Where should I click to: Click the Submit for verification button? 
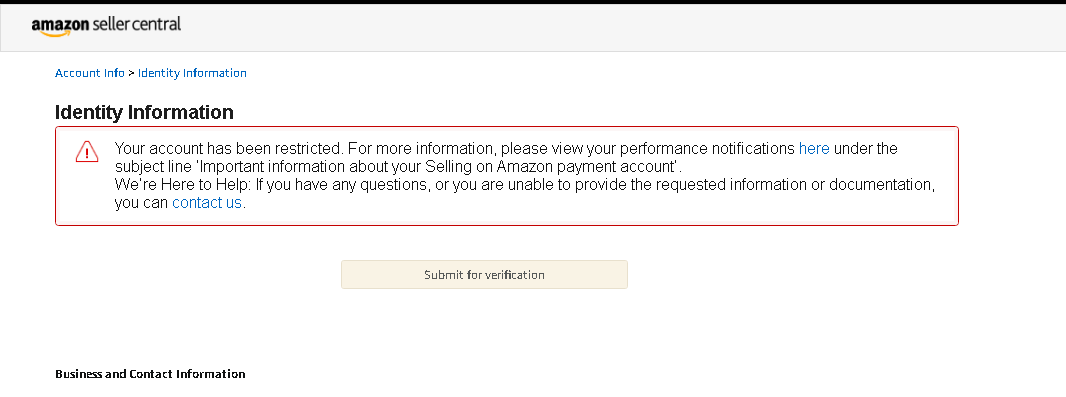tap(484, 275)
